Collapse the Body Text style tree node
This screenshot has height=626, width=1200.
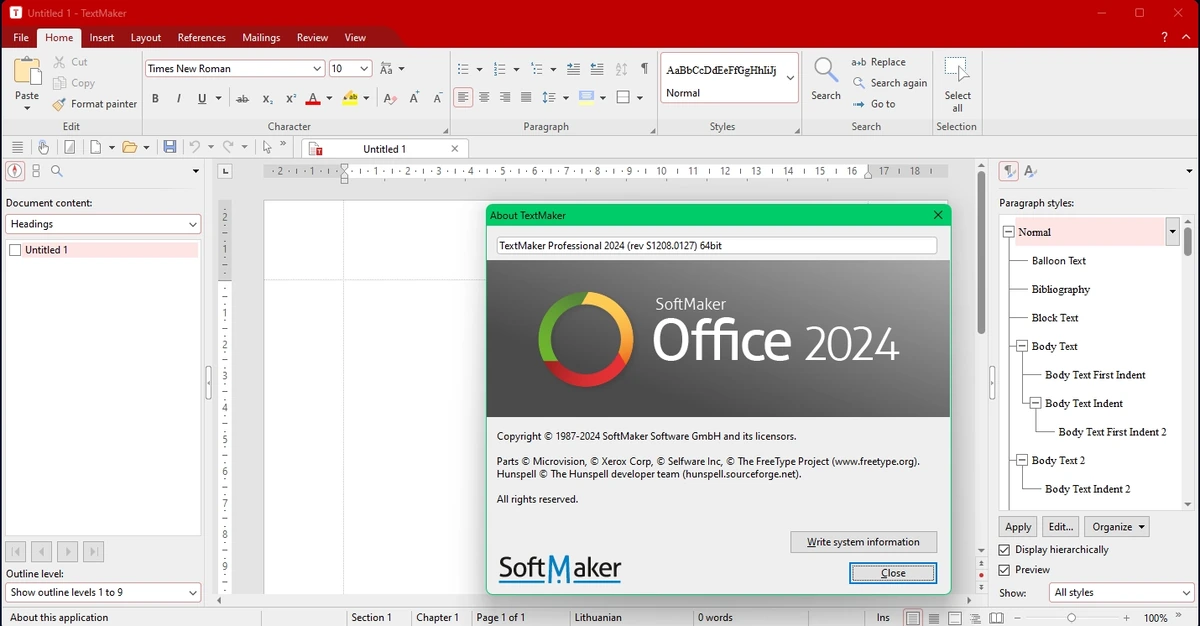pyautogui.click(x=1022, y=346)
